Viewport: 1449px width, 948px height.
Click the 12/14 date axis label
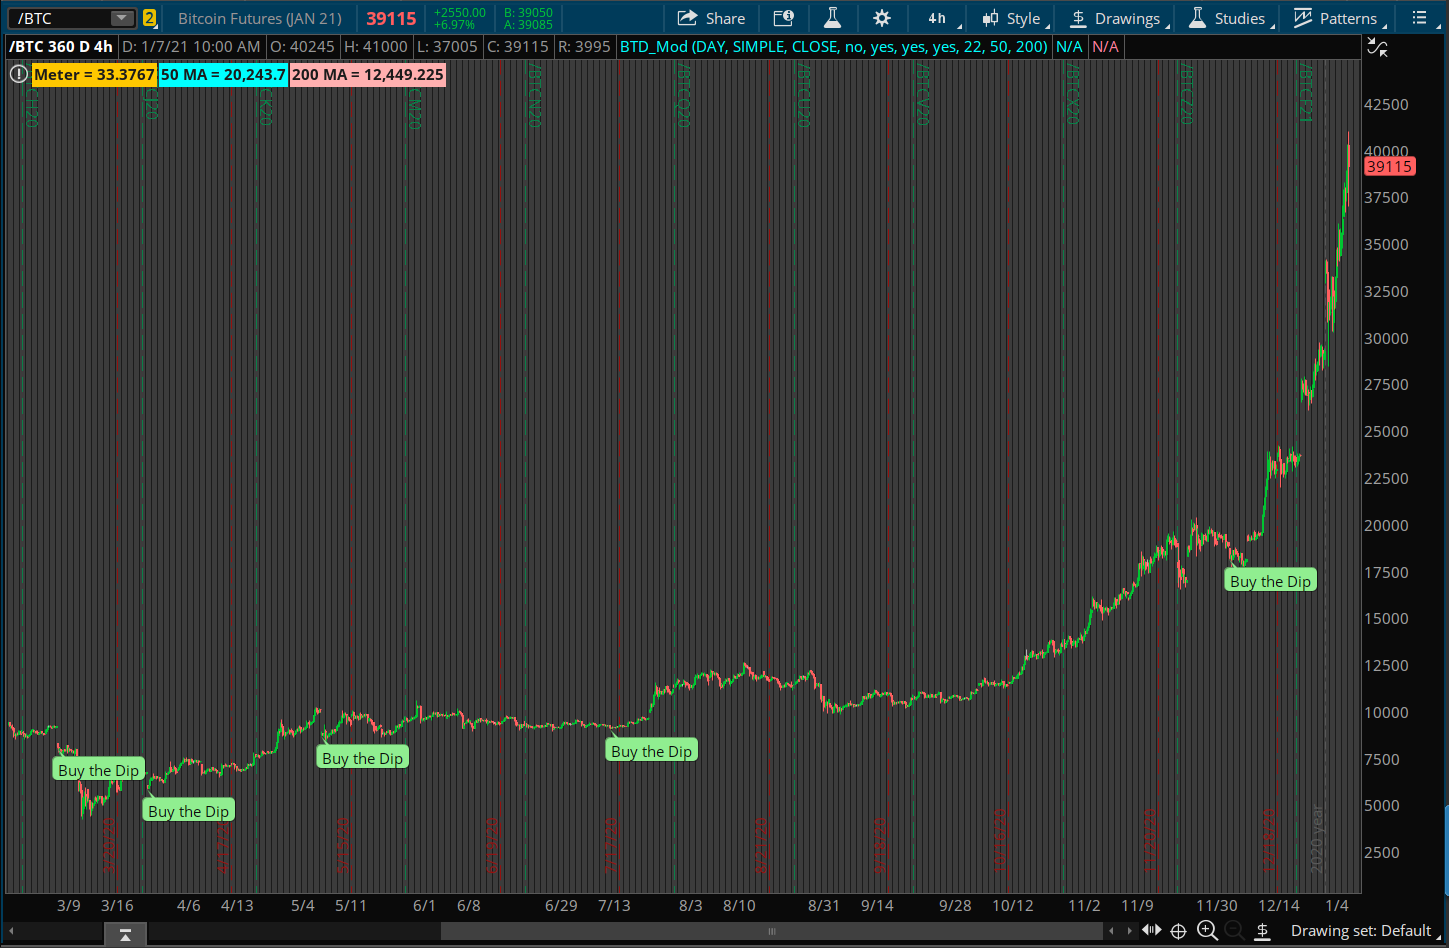(1279, 905)
